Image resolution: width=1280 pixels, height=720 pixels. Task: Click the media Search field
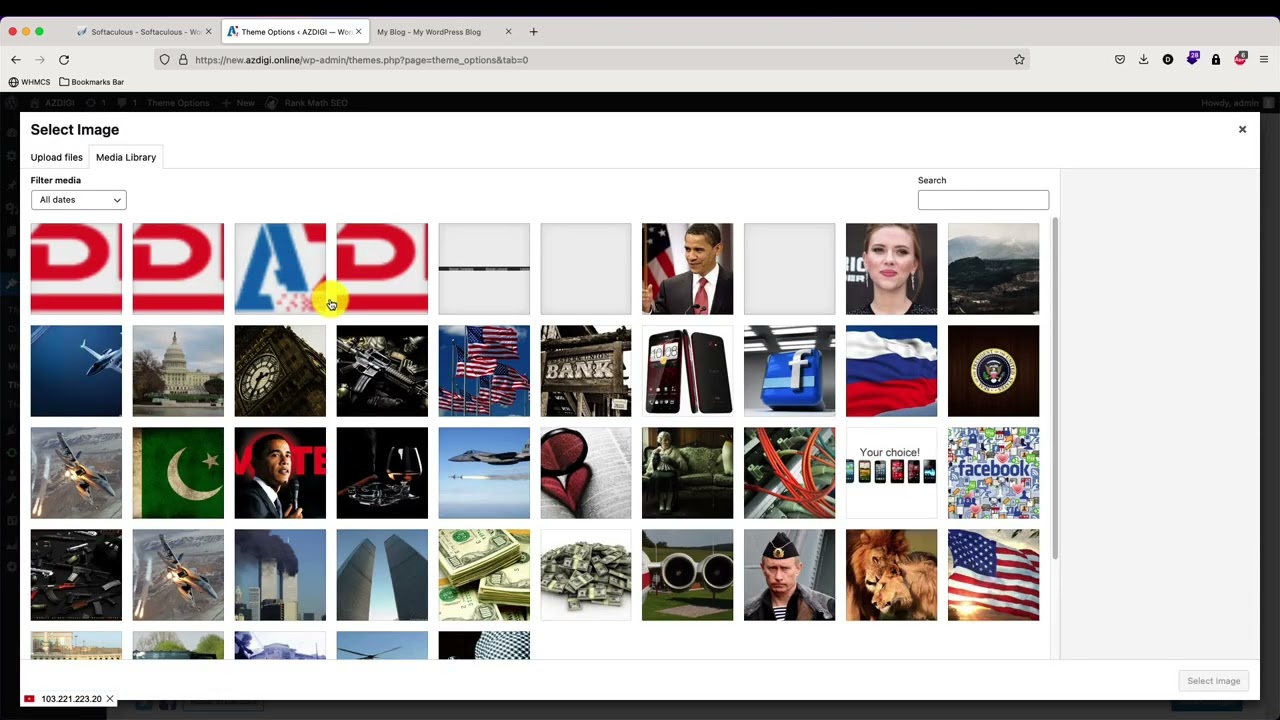pos(983,200)
